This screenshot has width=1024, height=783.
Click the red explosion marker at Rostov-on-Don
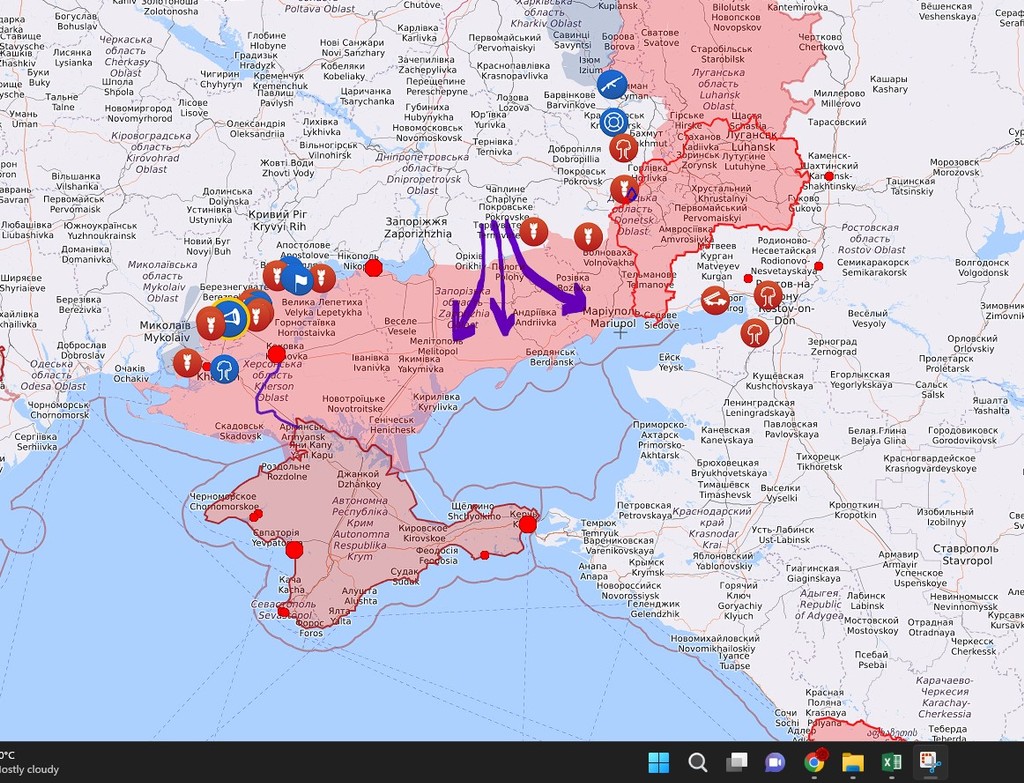tap(768, 295)
